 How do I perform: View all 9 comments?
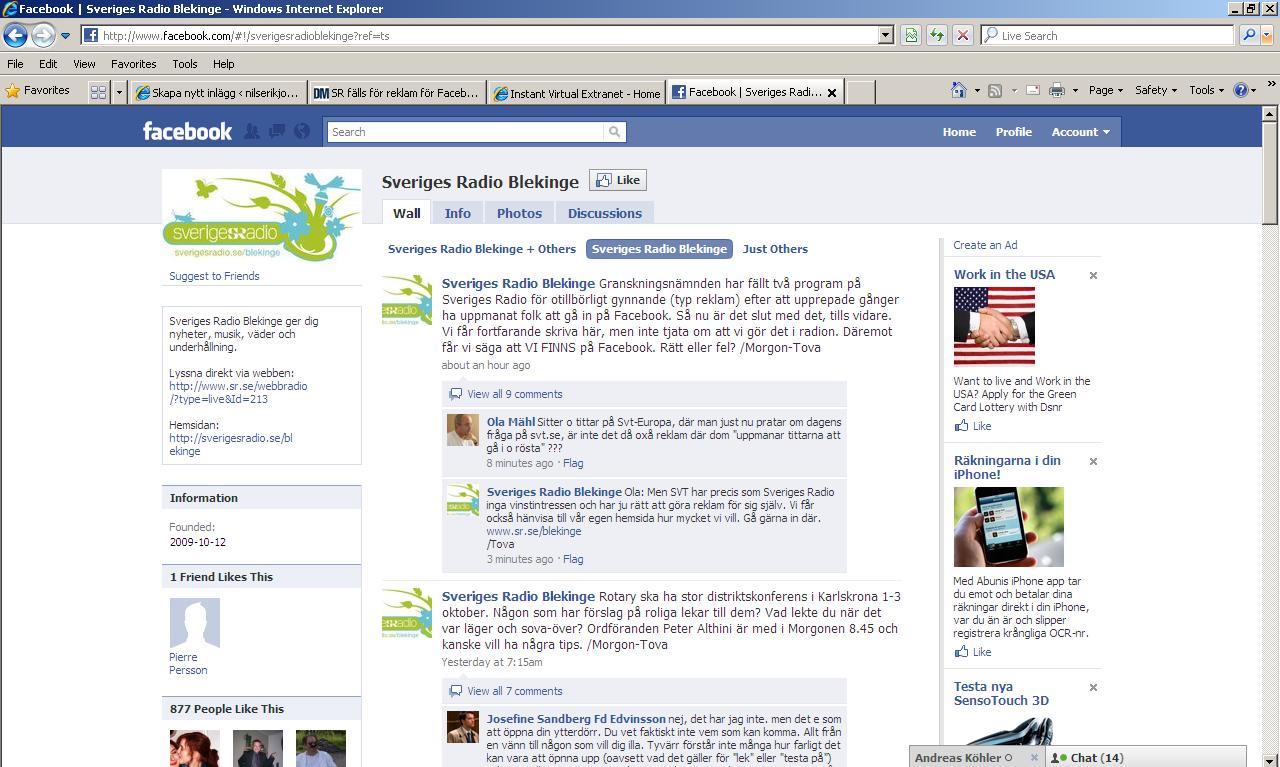[x=515, y=394]
